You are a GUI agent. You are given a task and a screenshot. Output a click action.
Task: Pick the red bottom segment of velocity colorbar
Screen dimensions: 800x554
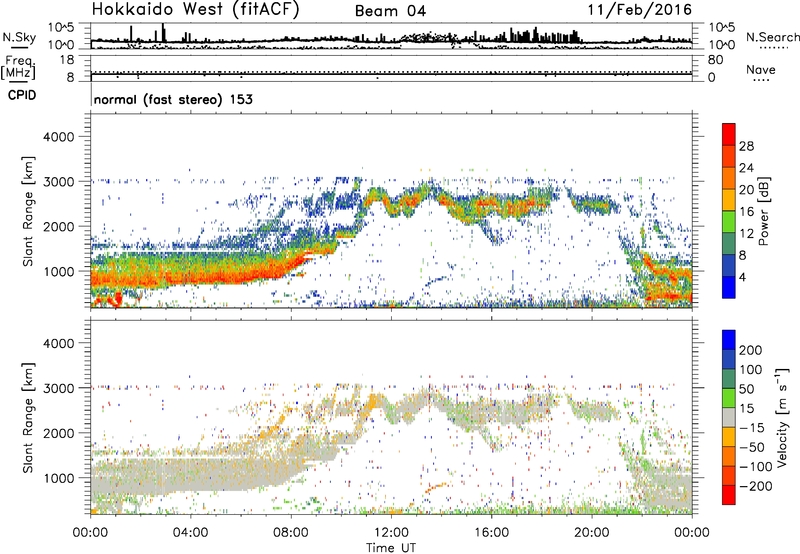pyautogui.click(x=729, y=495)
